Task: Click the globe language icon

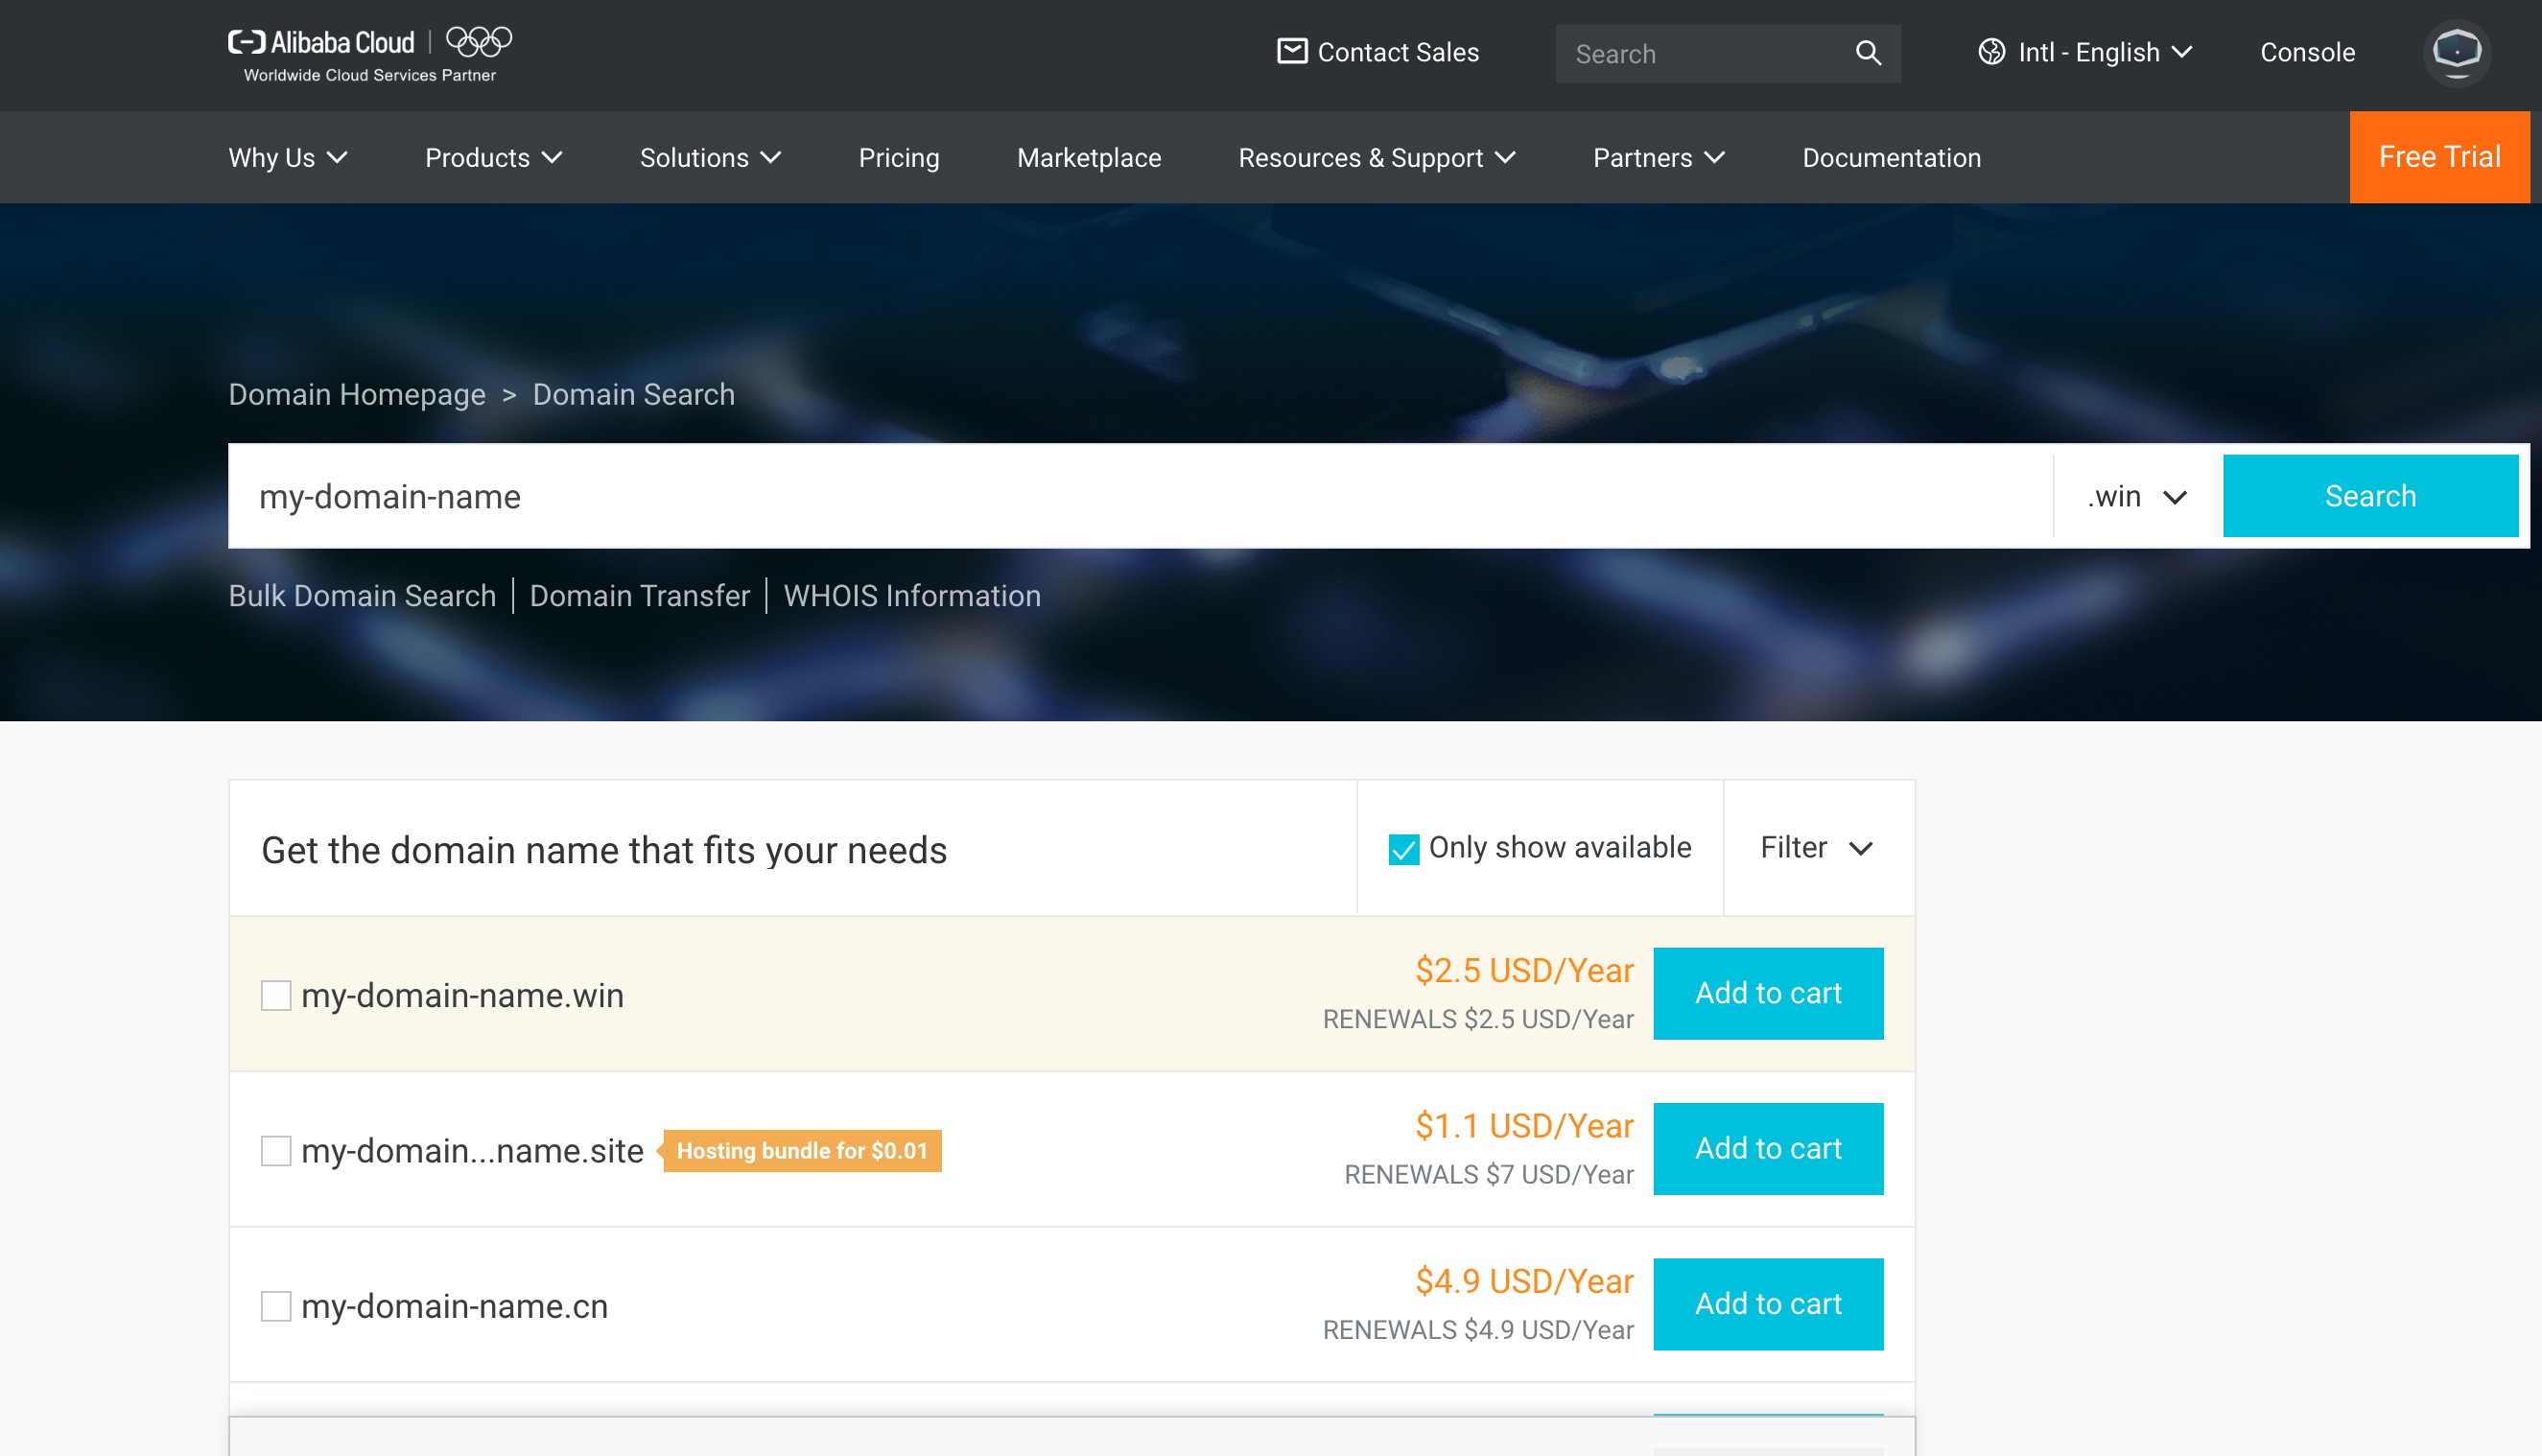Action: (x=1991, y=52)
